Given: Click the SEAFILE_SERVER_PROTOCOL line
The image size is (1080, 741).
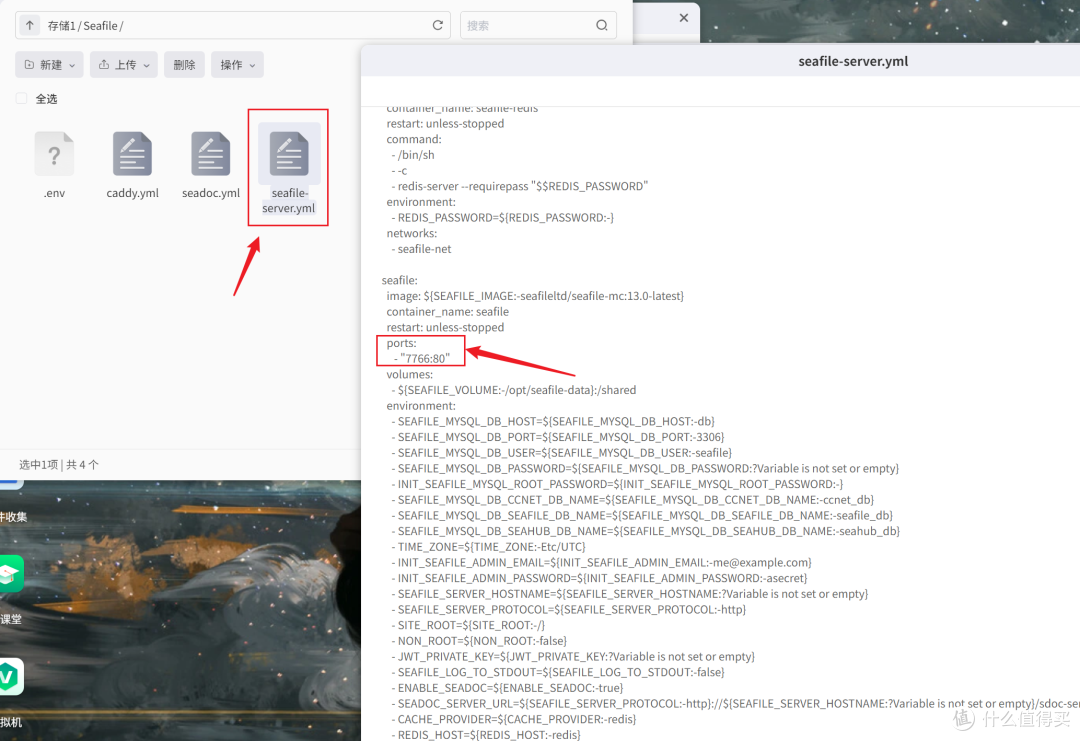Looking at the screenshot, I should (x=569, y=609).
